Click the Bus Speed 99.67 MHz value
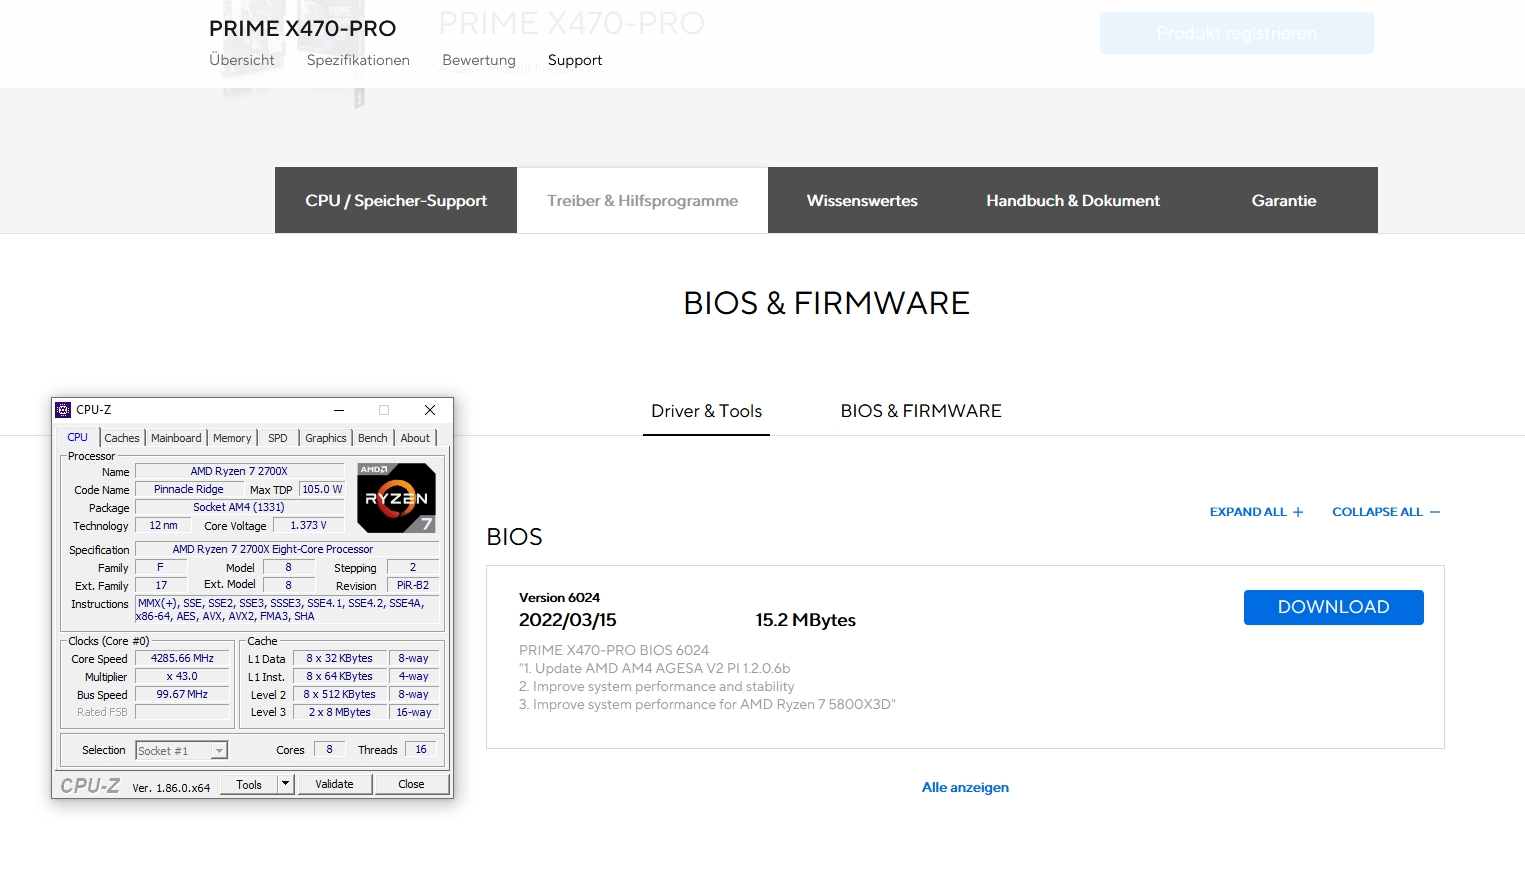Screen dimensions: 1525x885 click(x=182, y=694)
